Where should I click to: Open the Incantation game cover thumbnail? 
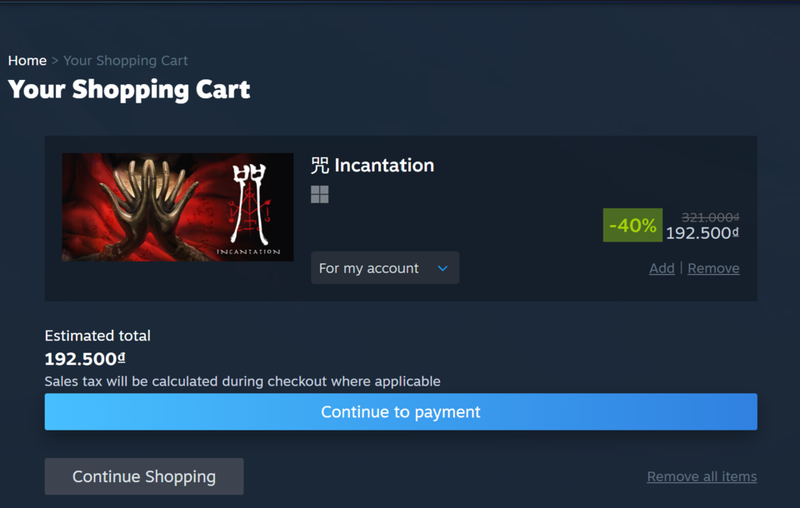click(x=178, y=207)
